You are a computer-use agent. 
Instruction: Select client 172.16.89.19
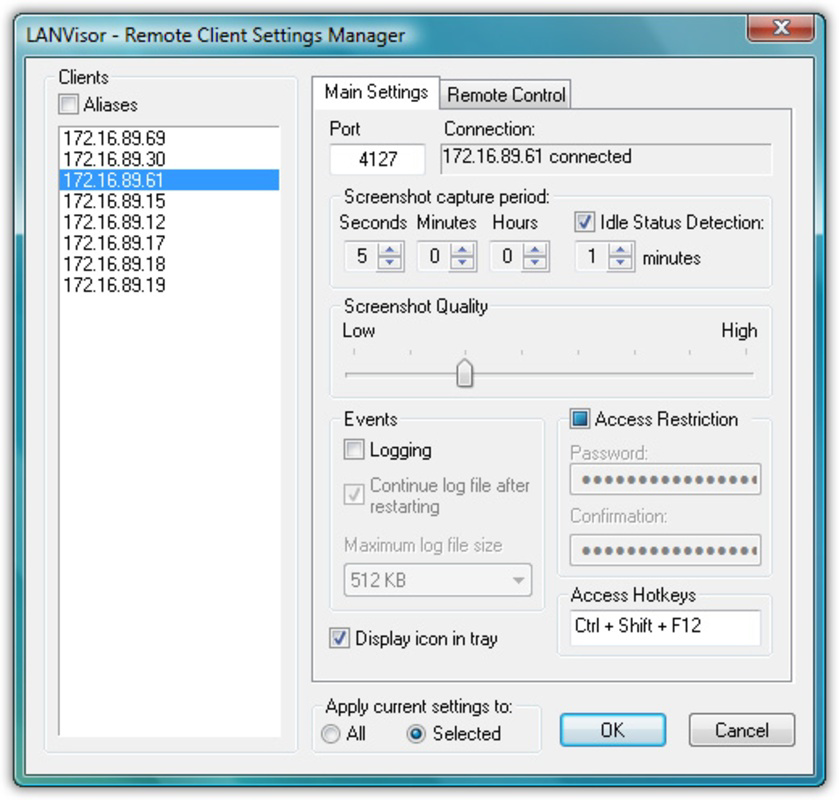[169, 284]
